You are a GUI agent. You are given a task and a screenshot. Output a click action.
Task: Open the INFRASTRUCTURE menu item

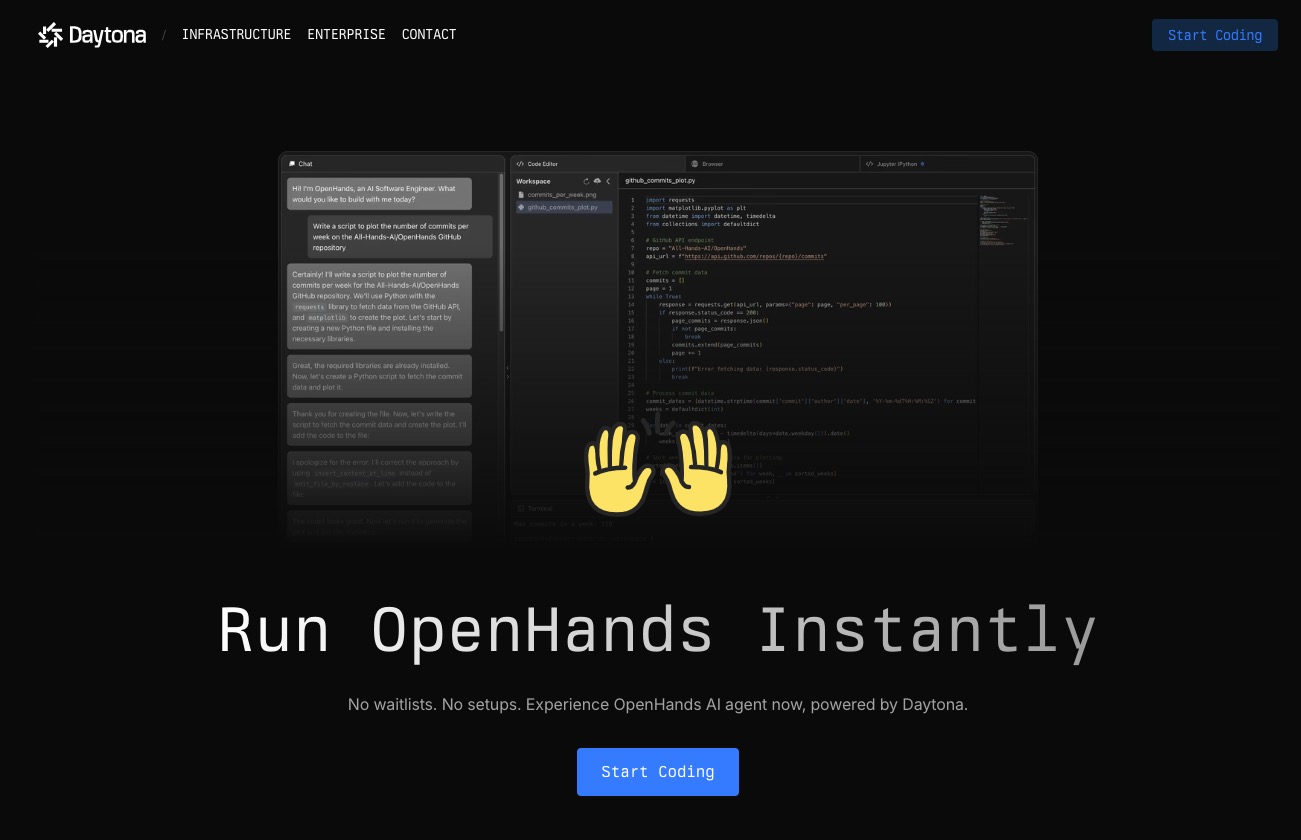[x=236, y=35]
